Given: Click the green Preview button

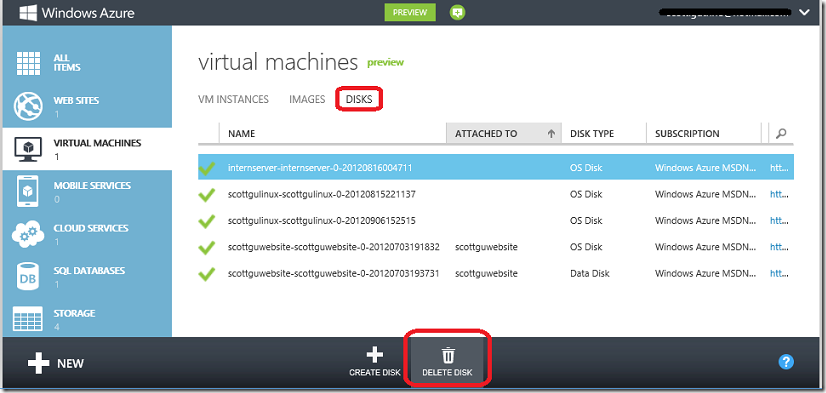Looking at the screenshot, I should (410, 13).
